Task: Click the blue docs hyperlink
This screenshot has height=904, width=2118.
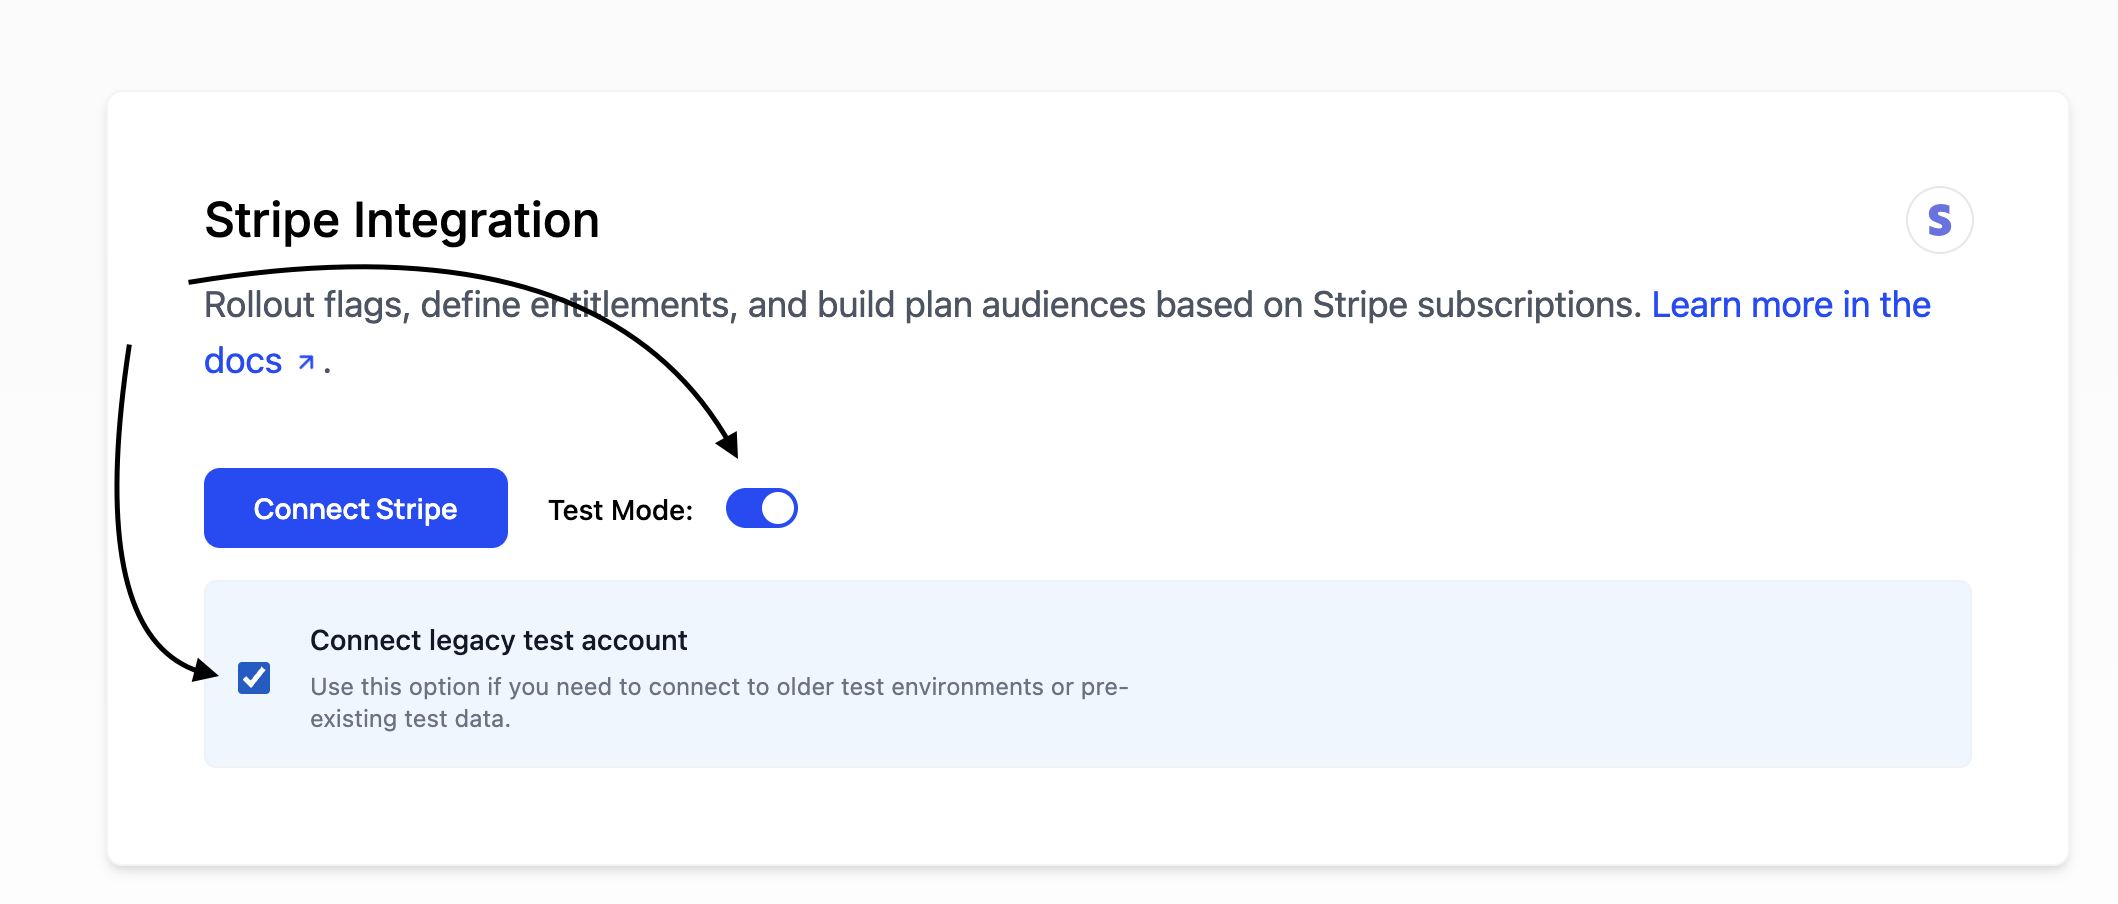Action: pos(243,361)
